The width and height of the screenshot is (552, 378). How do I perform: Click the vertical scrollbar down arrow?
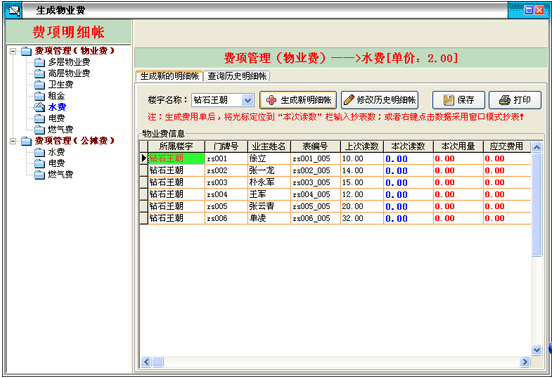(537, 350)
